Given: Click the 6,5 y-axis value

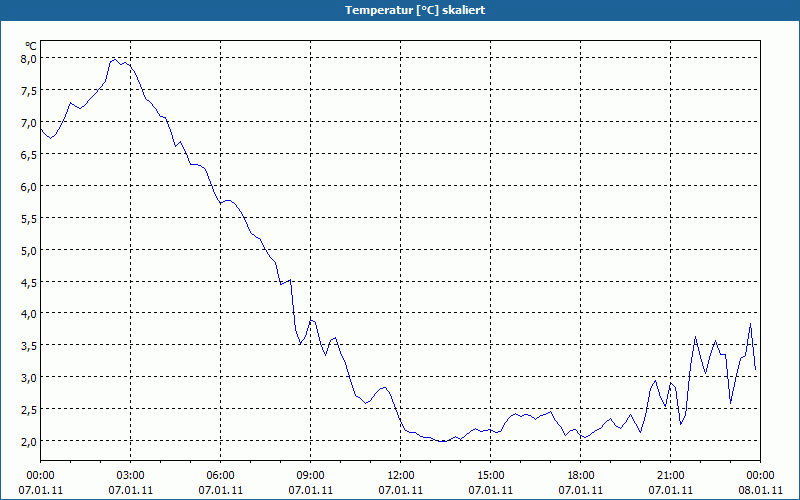Looking at the screenshot, I should 28,155.
